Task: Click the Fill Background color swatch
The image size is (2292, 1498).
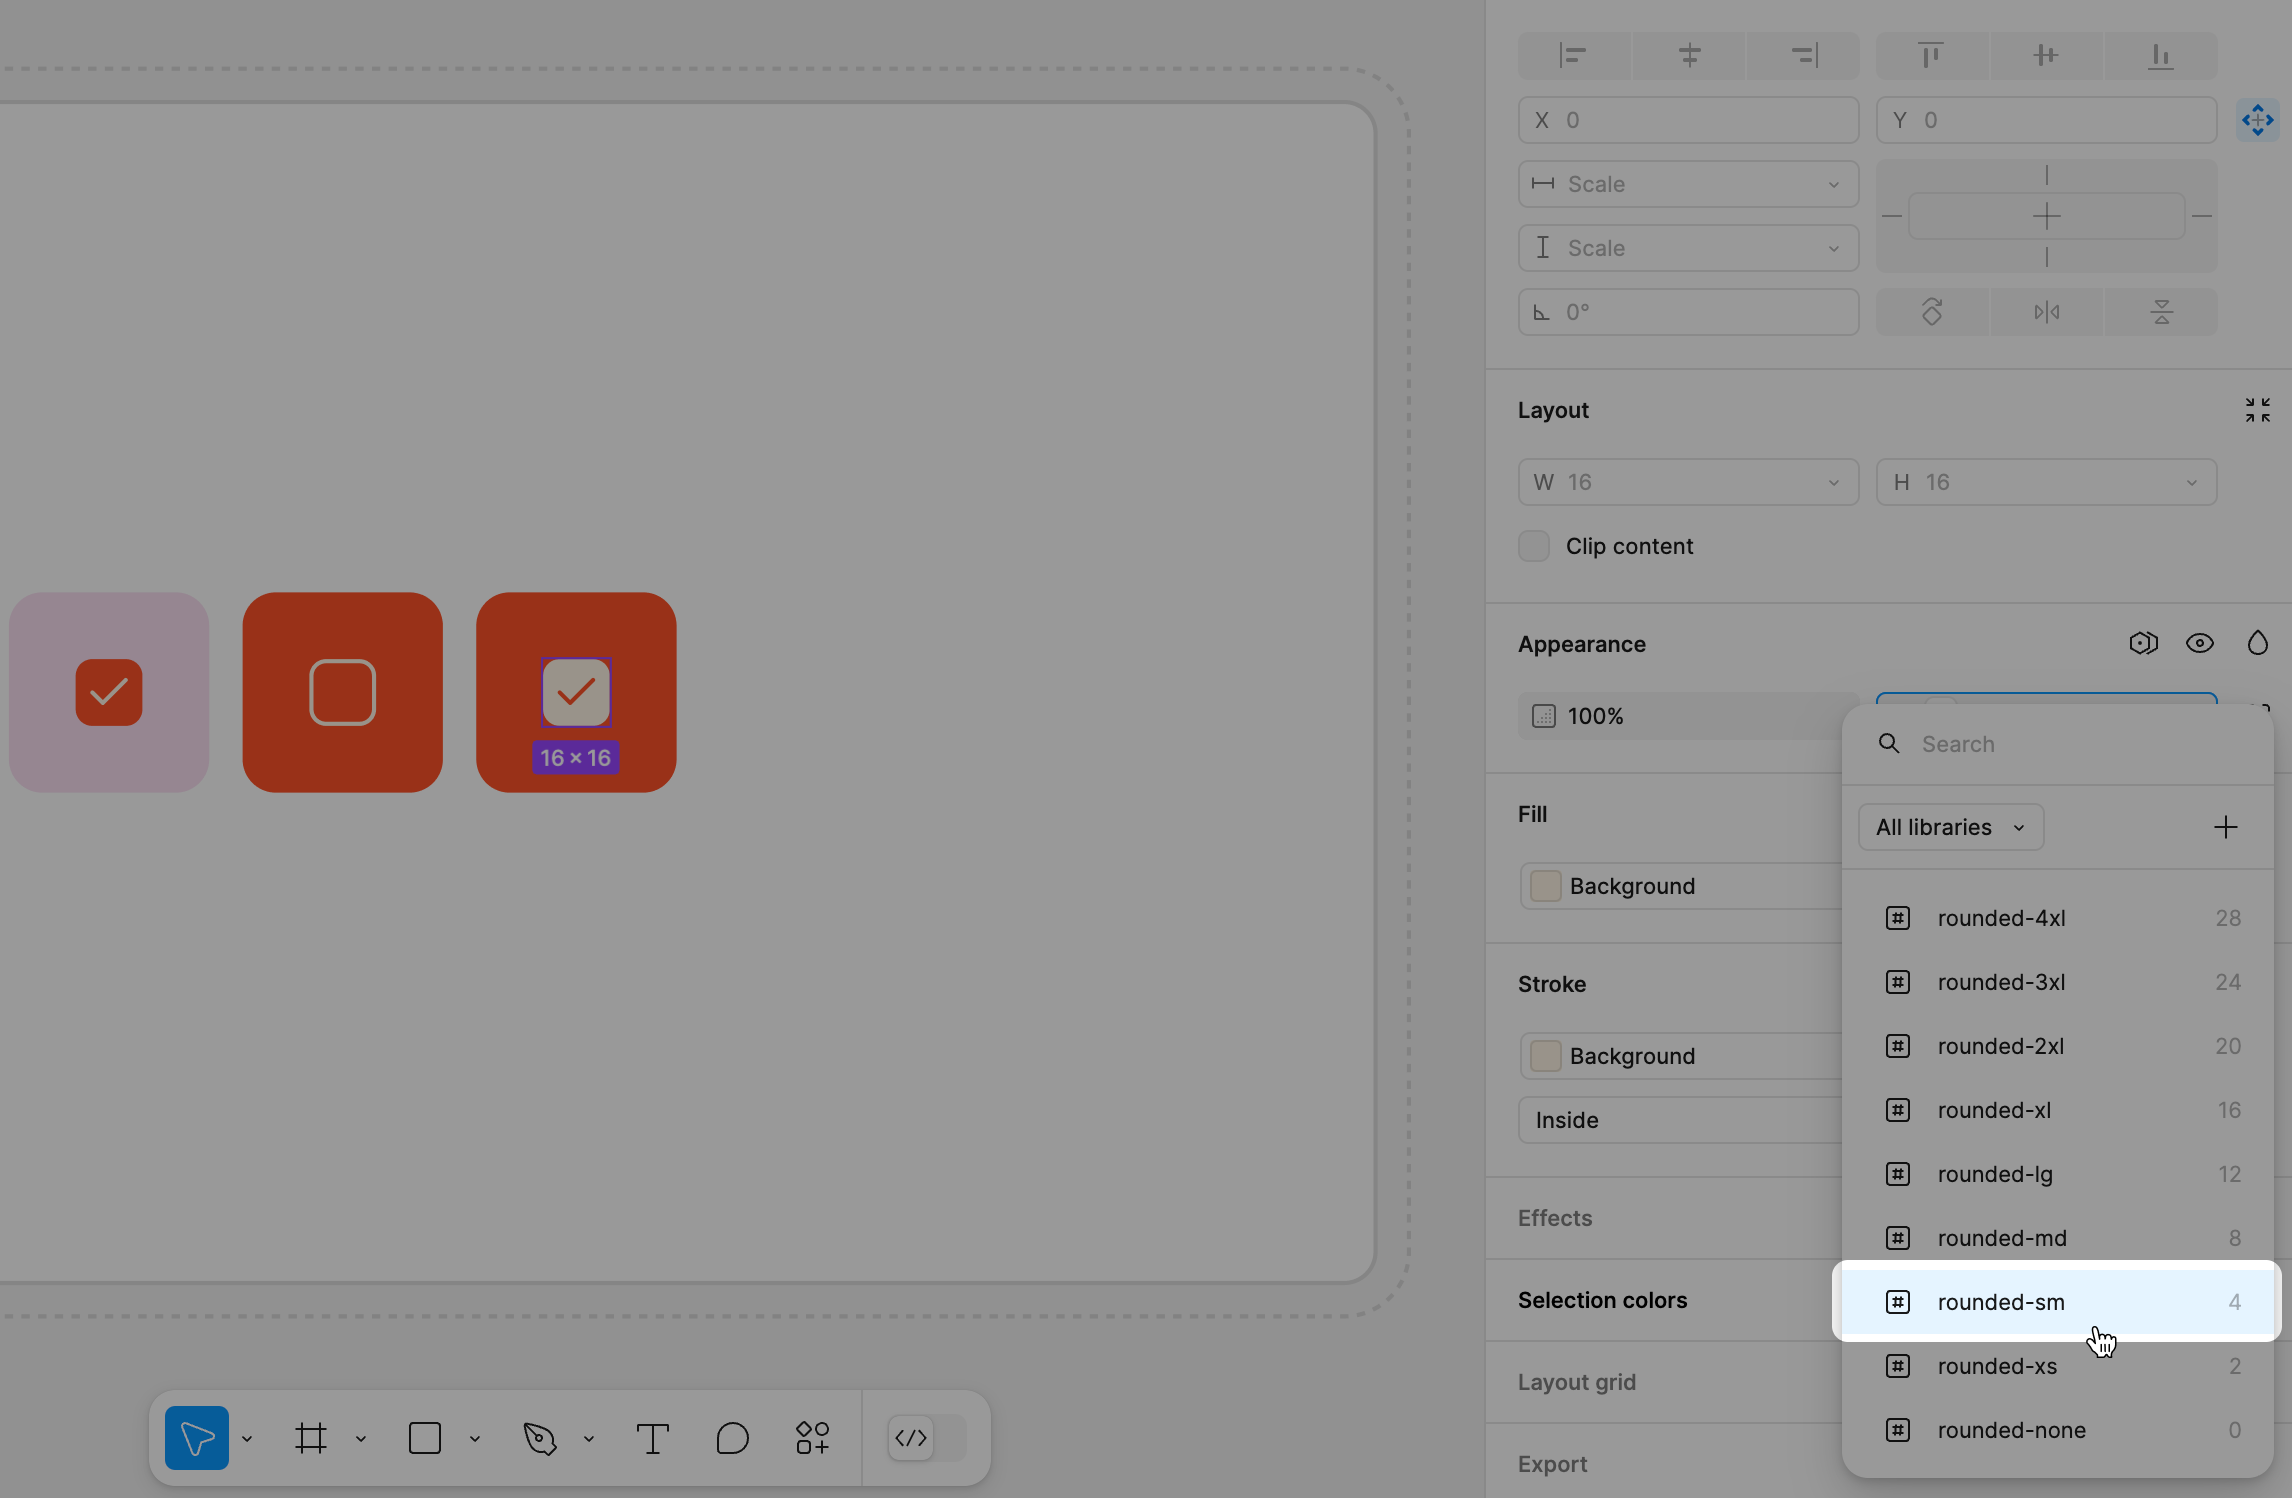Action: tap(1543, 886)
